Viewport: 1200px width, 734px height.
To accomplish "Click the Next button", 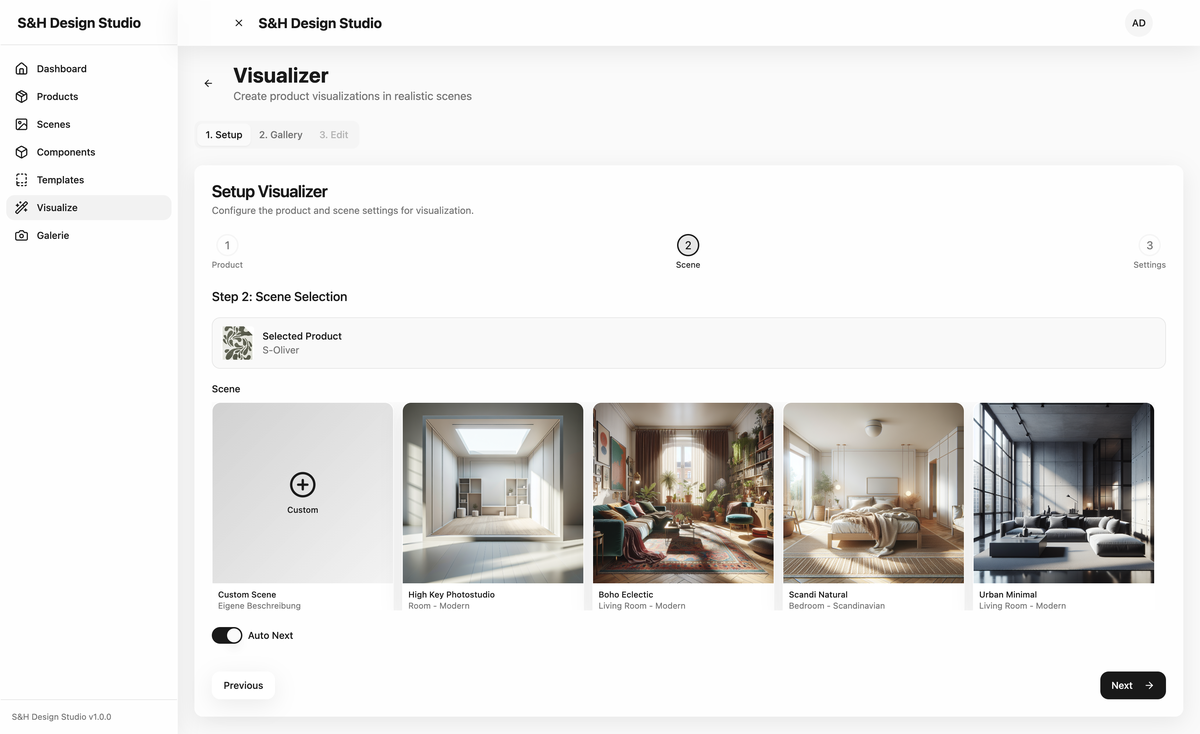I will click(x=1132, y=685).
